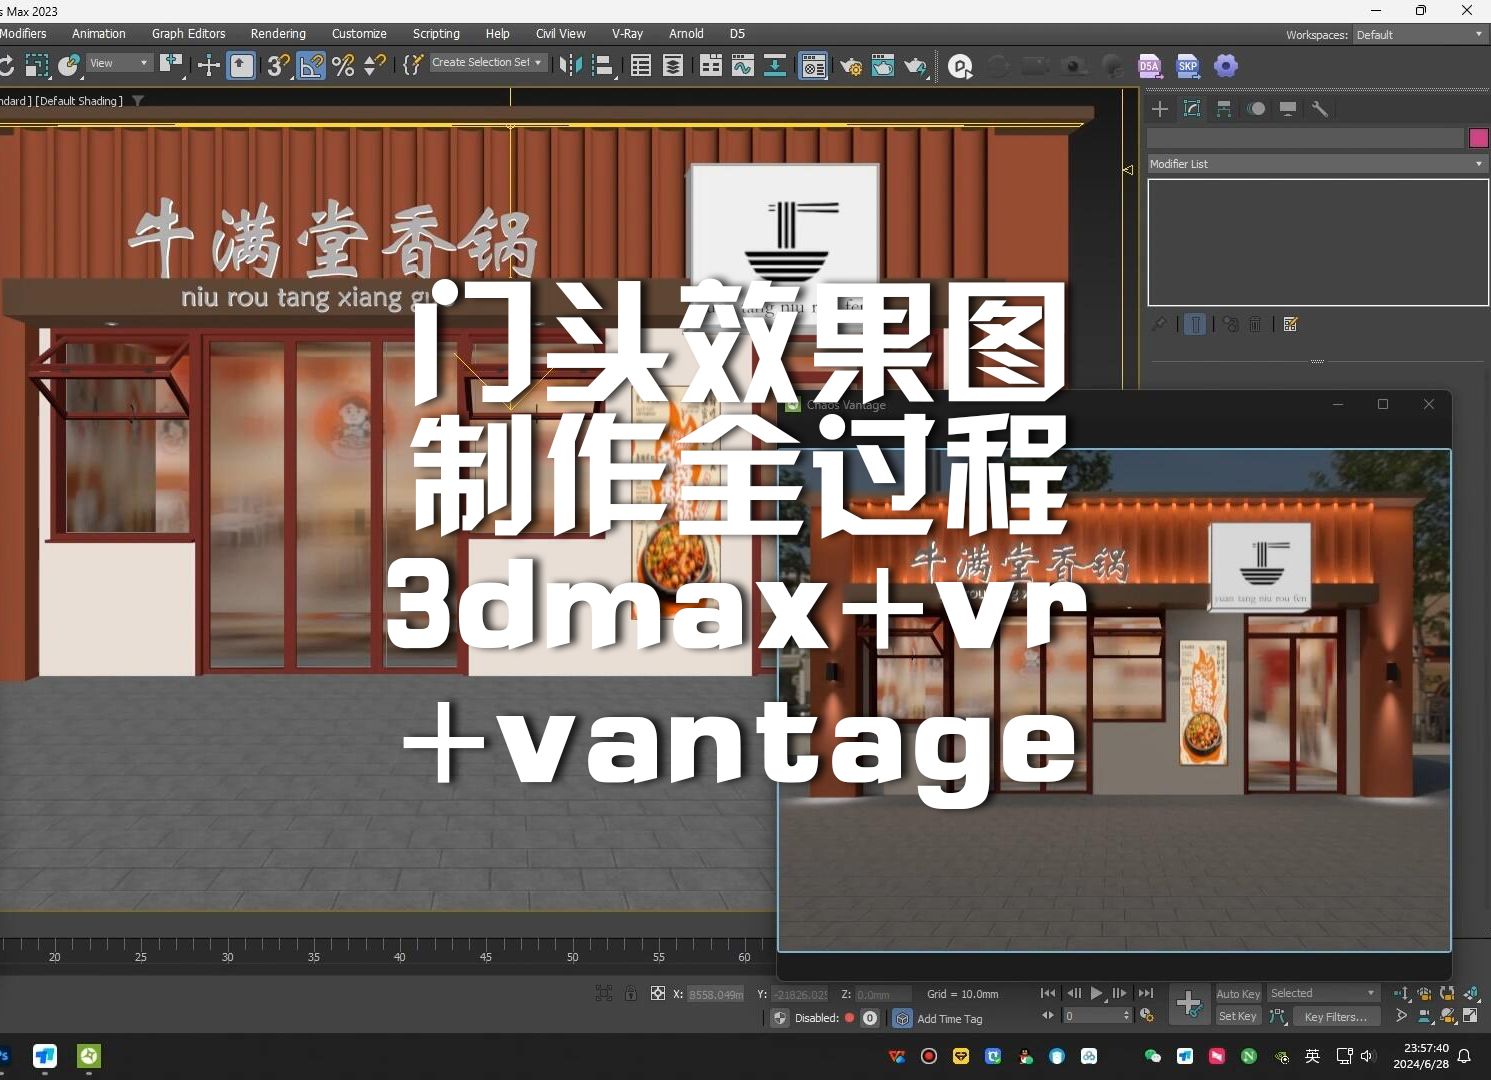This screenshot has width=1491, height=1080.
Task: Open the Graph Editors menu
Action: point(189,34)
